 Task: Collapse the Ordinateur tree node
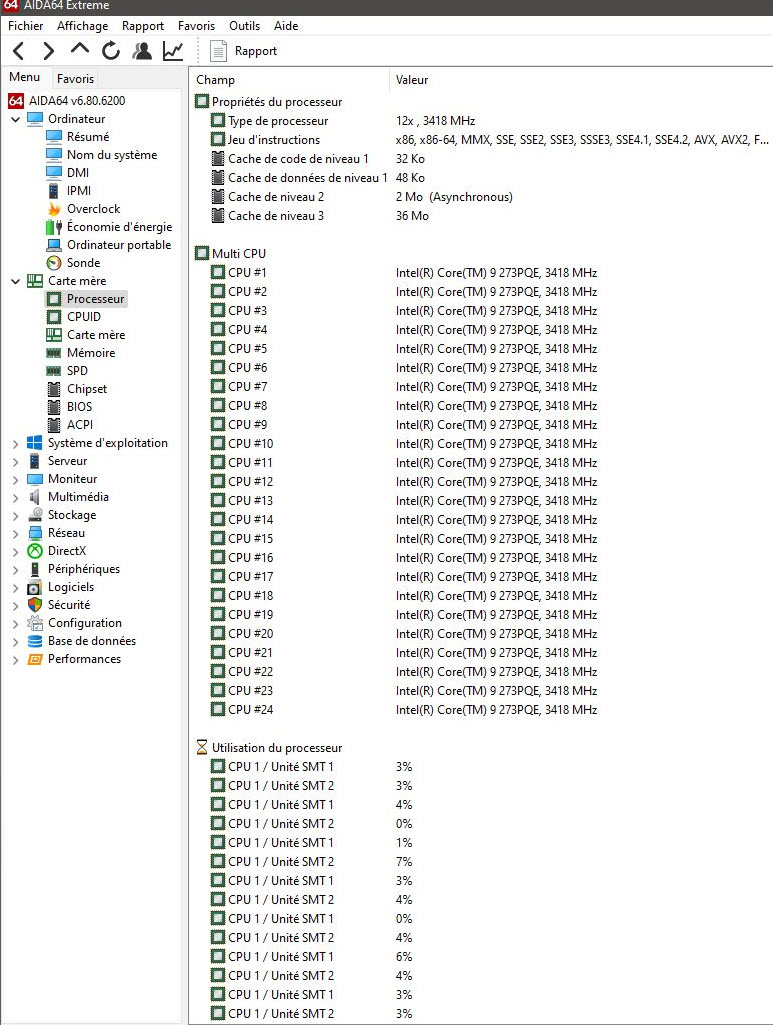click(x=16, y=119)
